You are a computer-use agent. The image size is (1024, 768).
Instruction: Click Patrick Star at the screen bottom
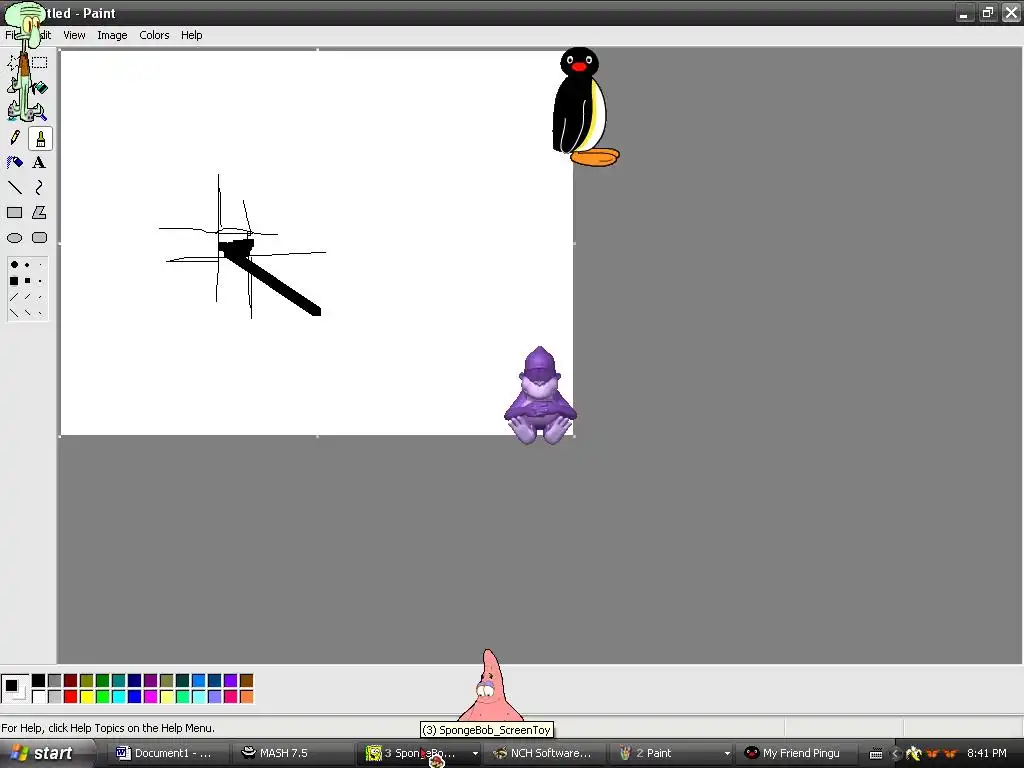point(489,685)
